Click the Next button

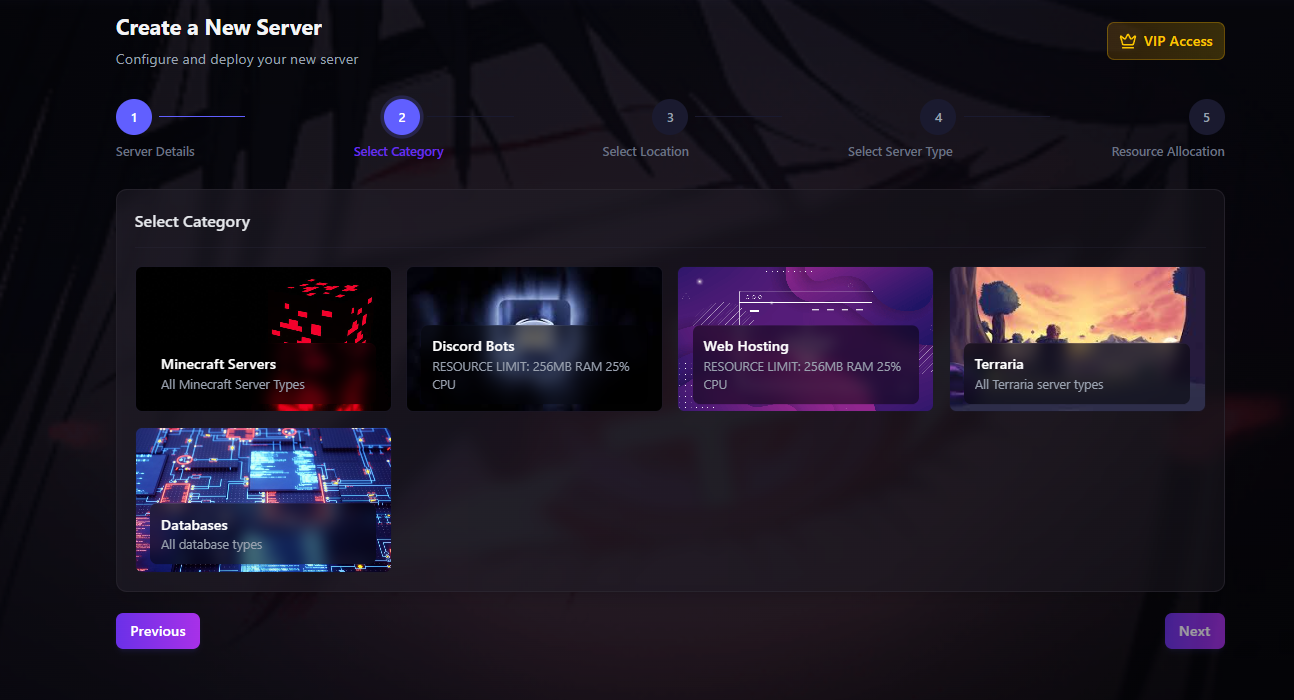[1194, 631]
